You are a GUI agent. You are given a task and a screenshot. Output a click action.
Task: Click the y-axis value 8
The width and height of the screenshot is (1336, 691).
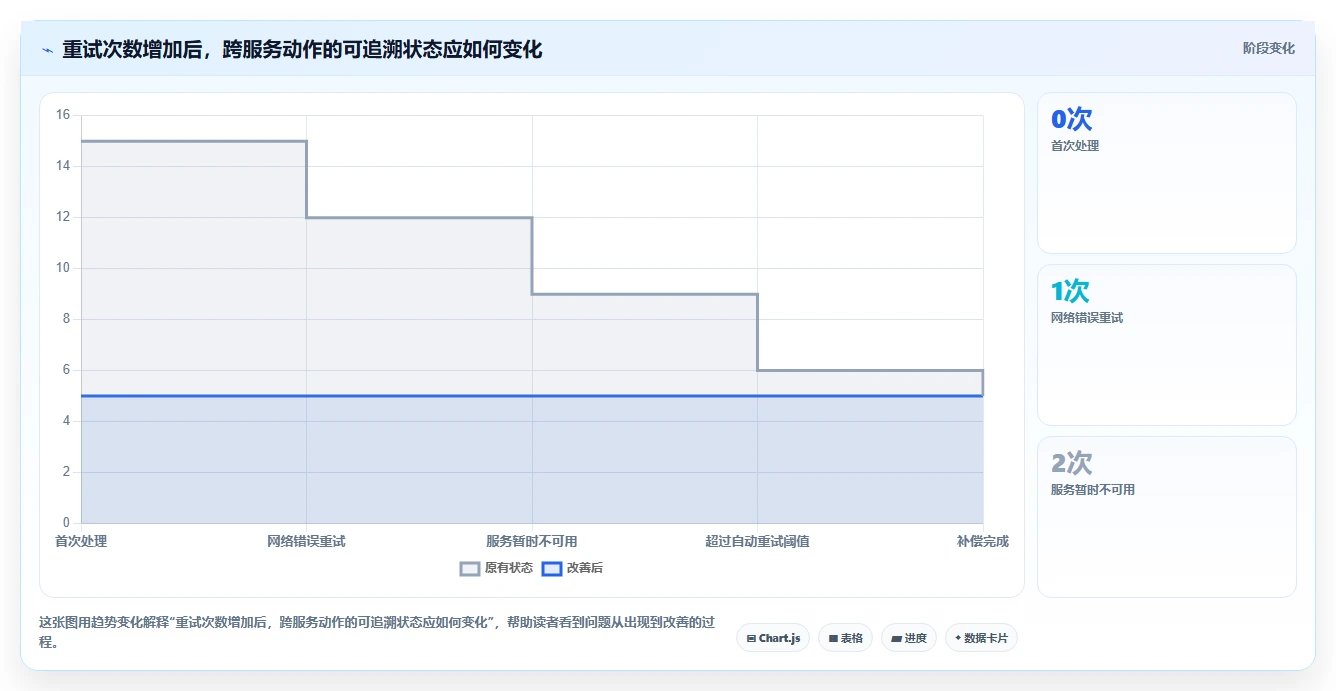pos(66,319)
